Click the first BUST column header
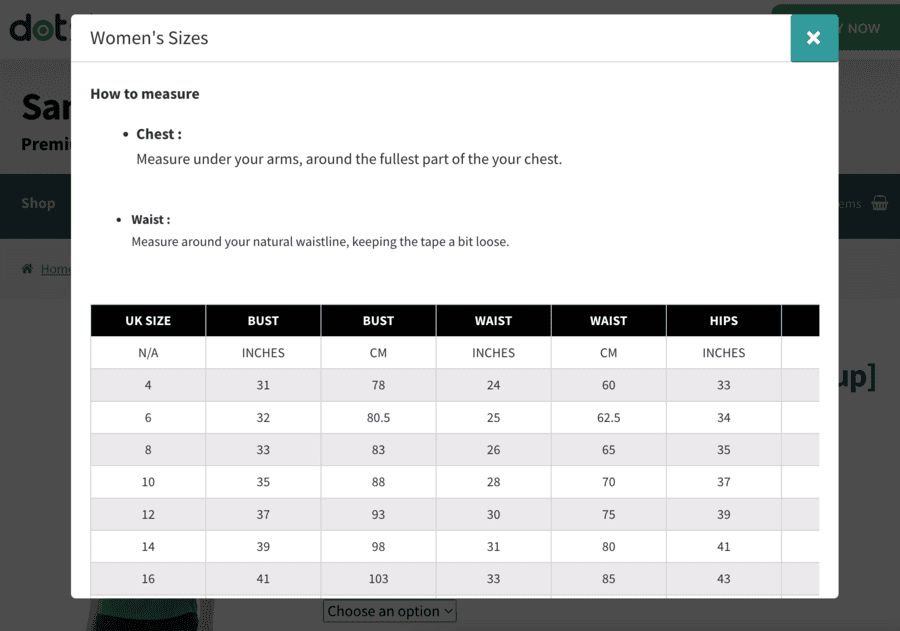The image size is (900, 631). [x=263, y=321]
